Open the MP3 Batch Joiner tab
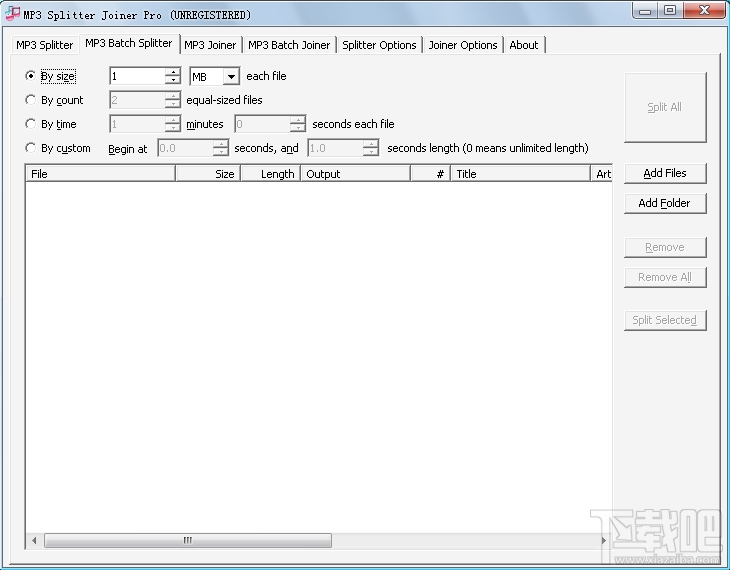The image size is (730, 570). pyautogui.click(x=289, y=45)
